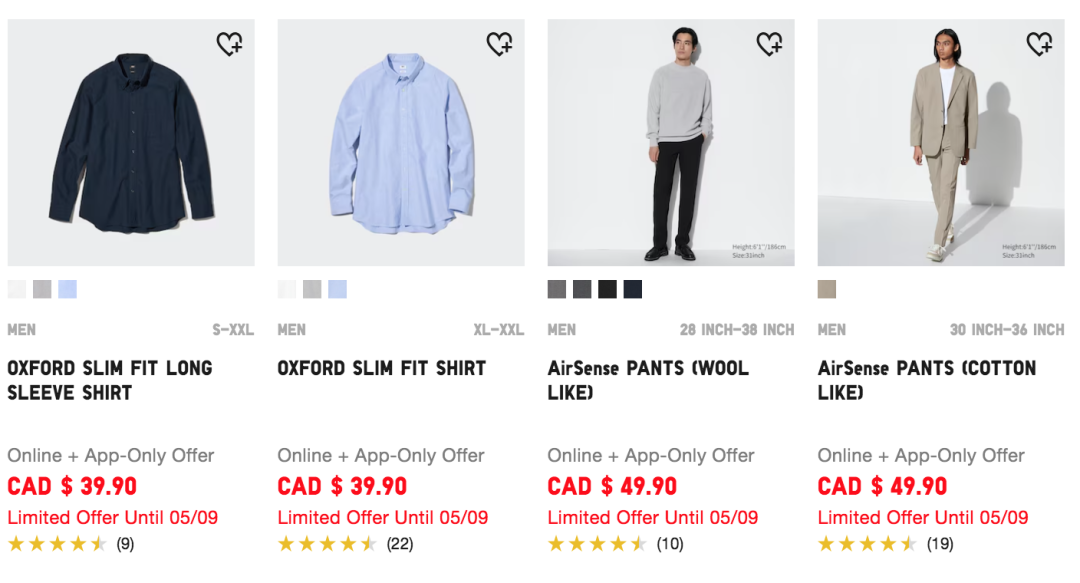
Task: View model photo of AirSense Wool Like pants
Action: tap(671, 143)
